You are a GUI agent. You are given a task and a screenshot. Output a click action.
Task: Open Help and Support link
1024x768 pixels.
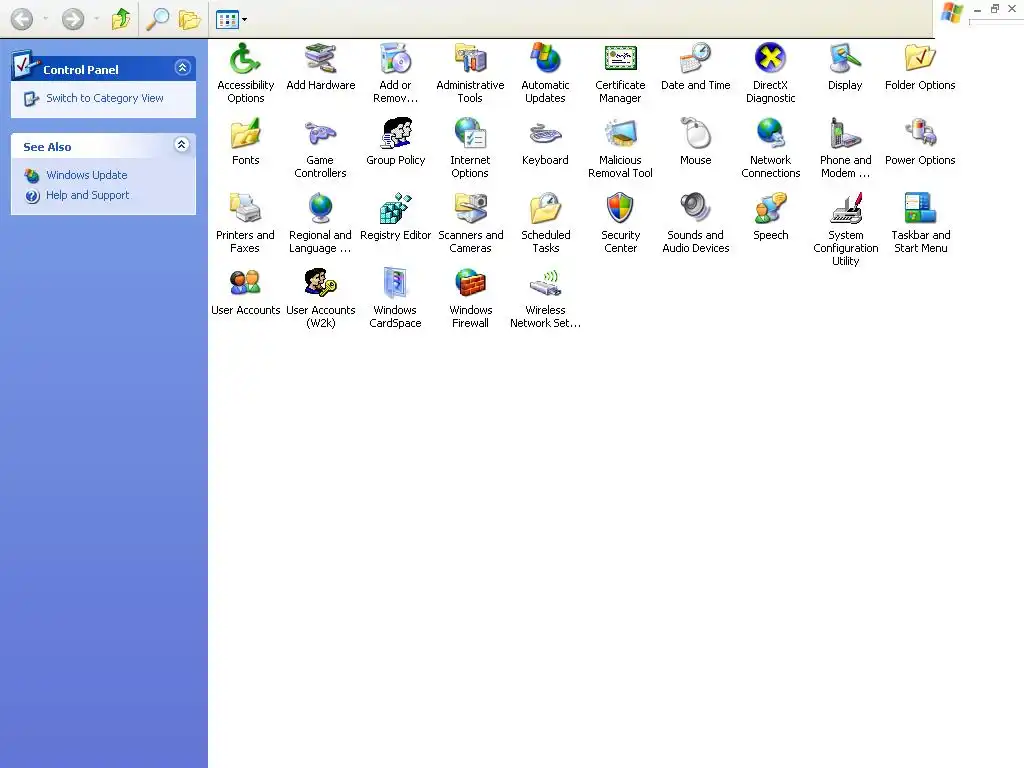(x=88, y=195)
